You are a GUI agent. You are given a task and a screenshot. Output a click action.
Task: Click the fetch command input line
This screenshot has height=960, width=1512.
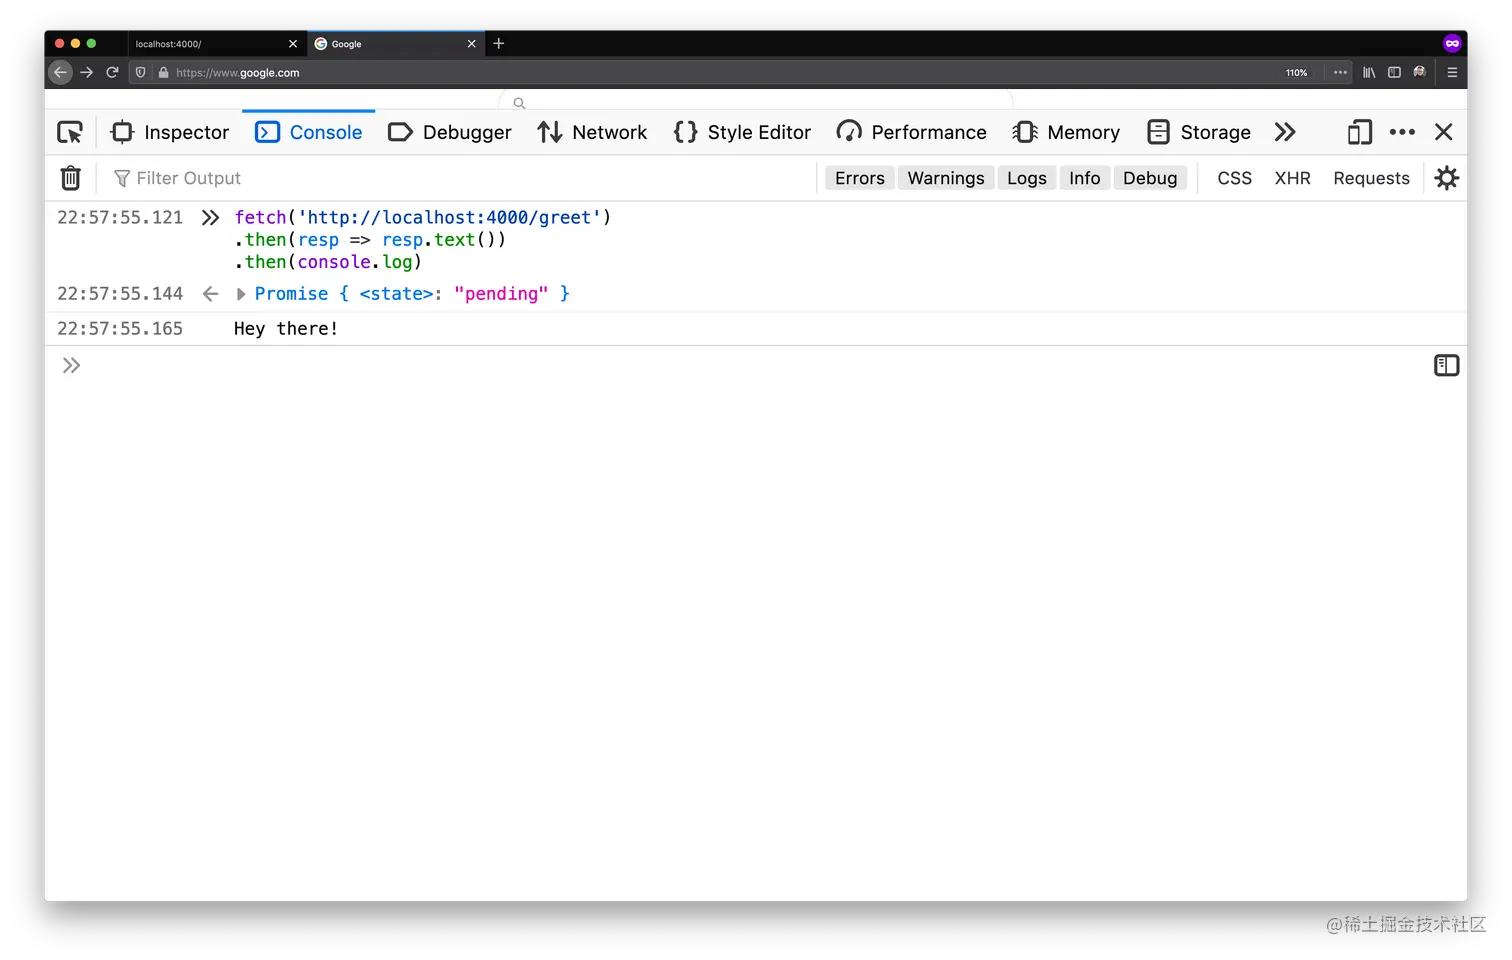coord(423,218)
